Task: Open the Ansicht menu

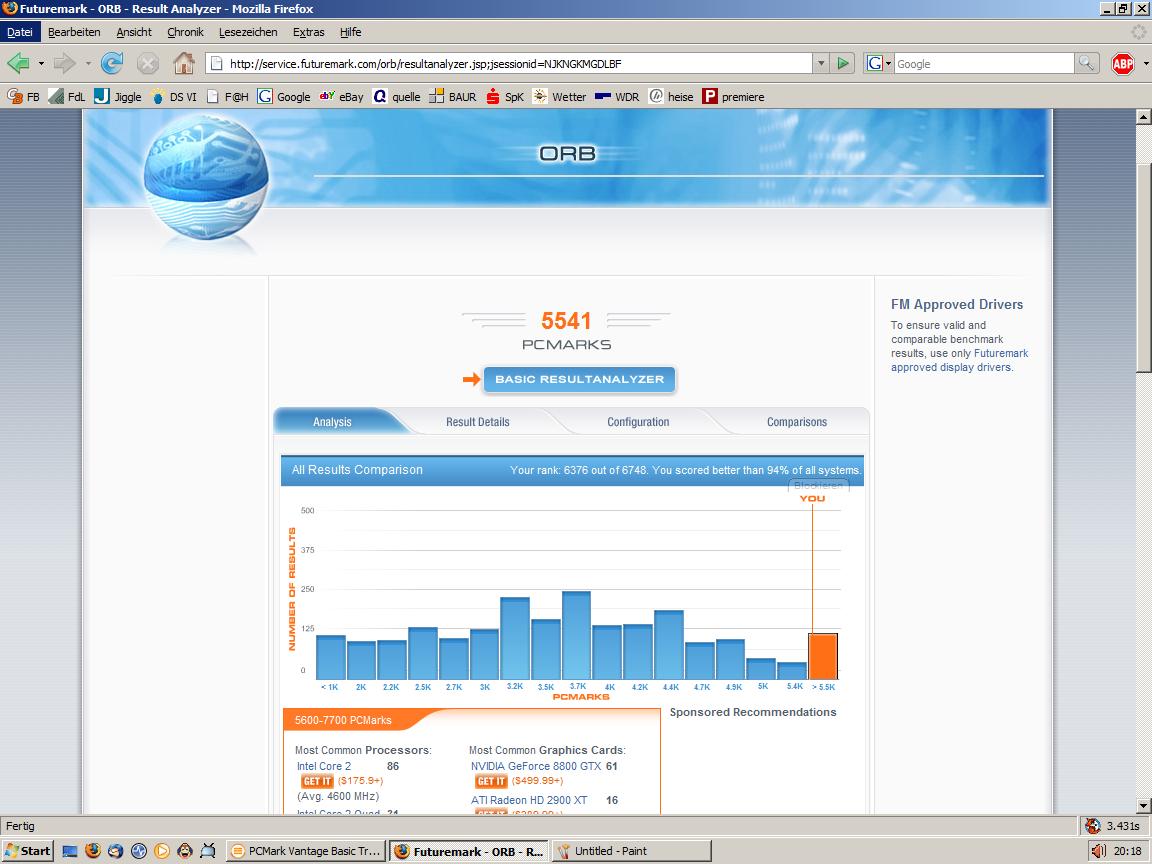Action: coord(134,32)
